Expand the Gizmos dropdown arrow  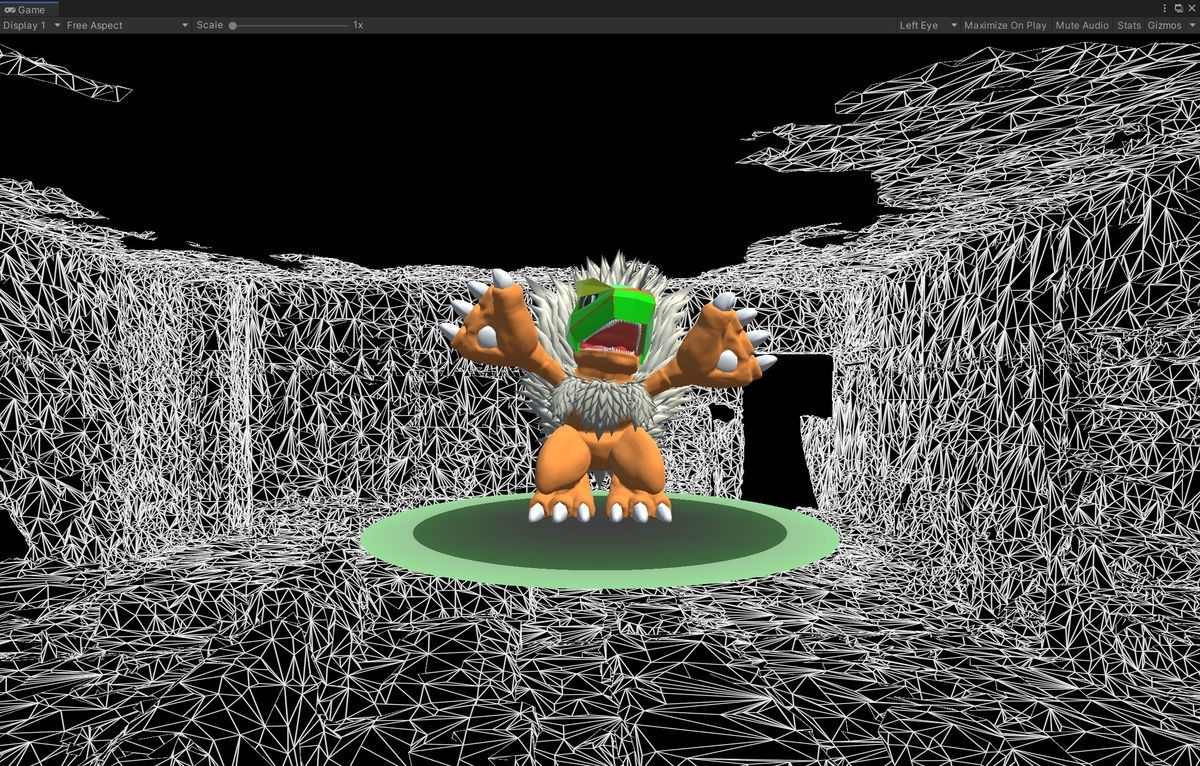point(1191,25)
